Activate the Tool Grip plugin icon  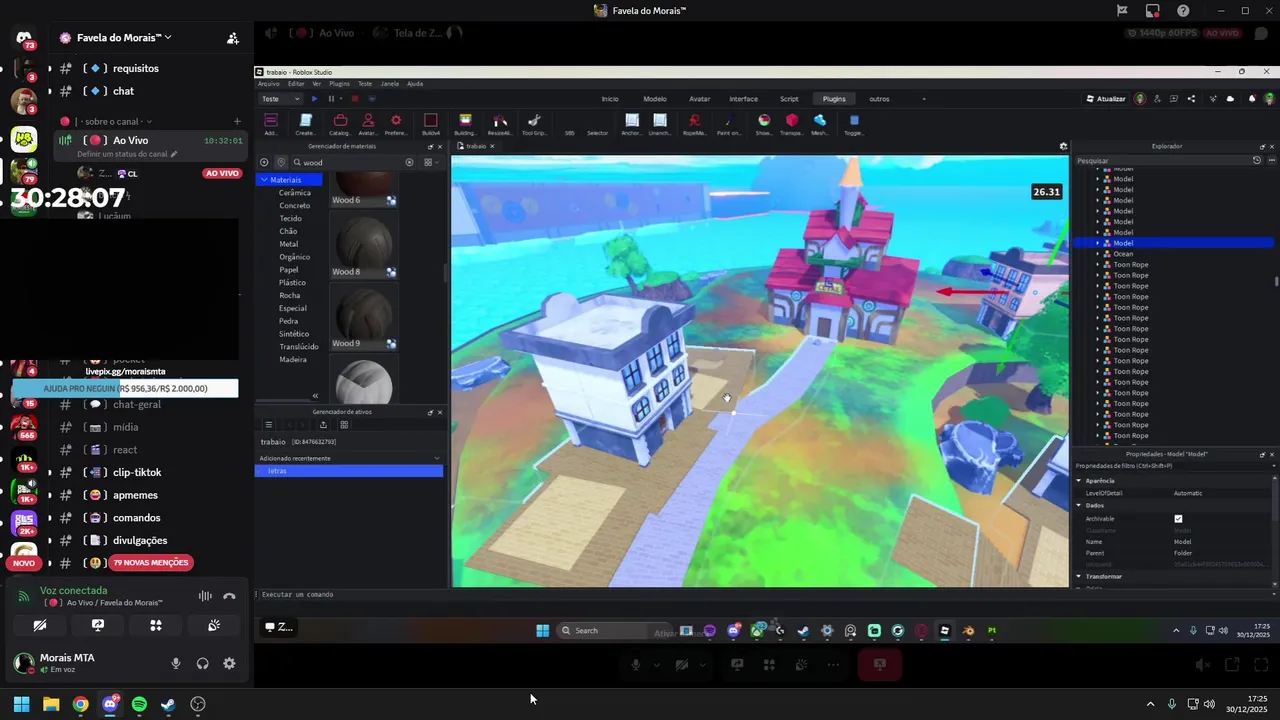coord(534,121)
